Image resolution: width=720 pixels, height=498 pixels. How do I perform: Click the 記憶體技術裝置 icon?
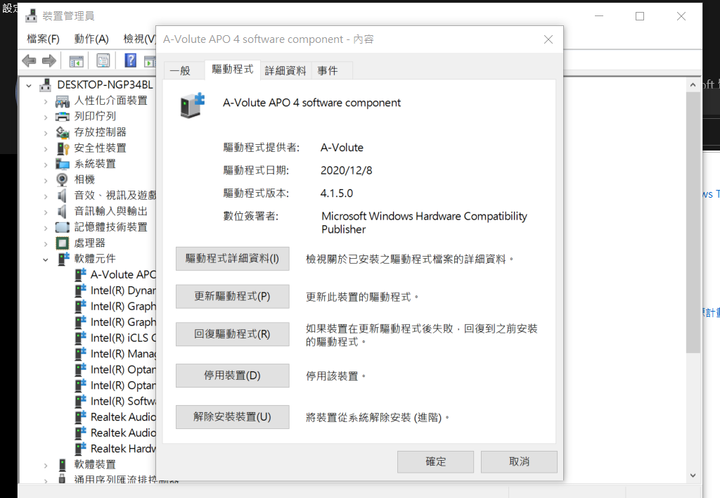coord(62,227)
